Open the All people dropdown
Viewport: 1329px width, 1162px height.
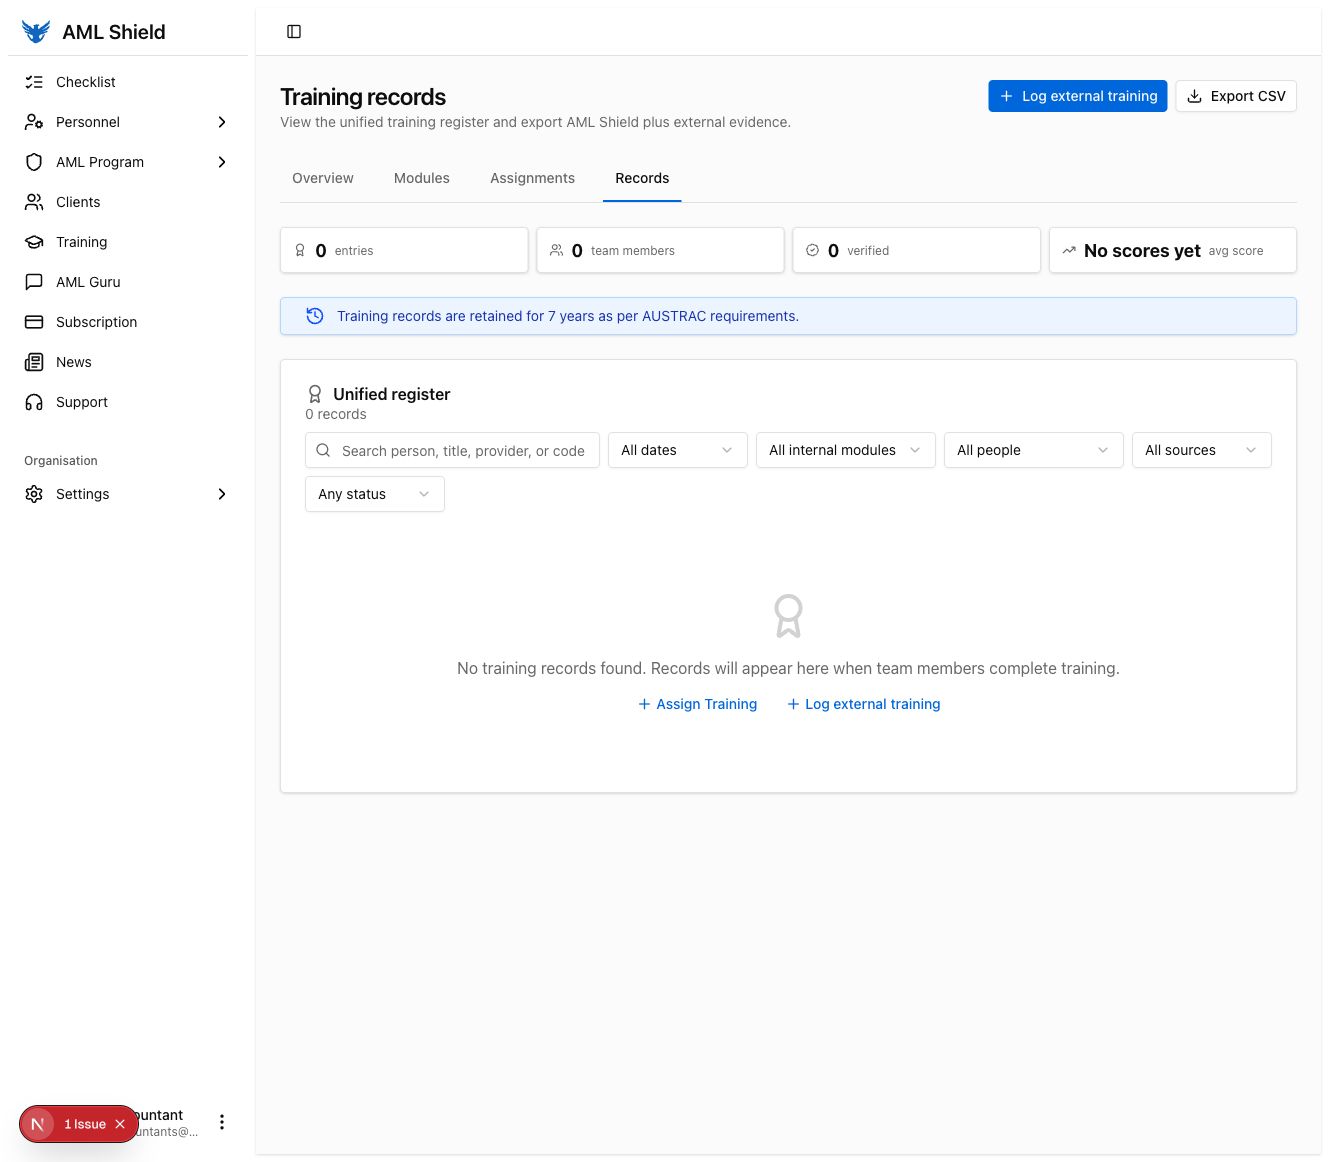pyautogui.click(x=1033, y=450)
